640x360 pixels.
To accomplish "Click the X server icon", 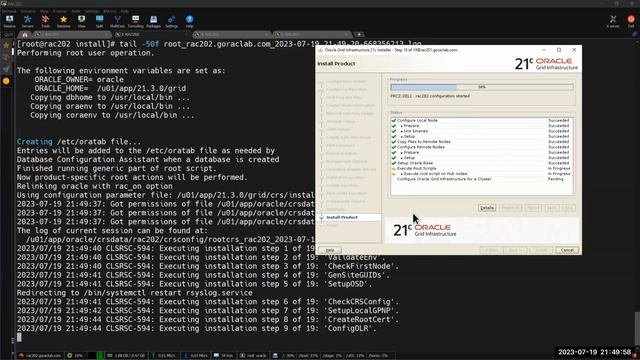I will (x=613, y=21).
